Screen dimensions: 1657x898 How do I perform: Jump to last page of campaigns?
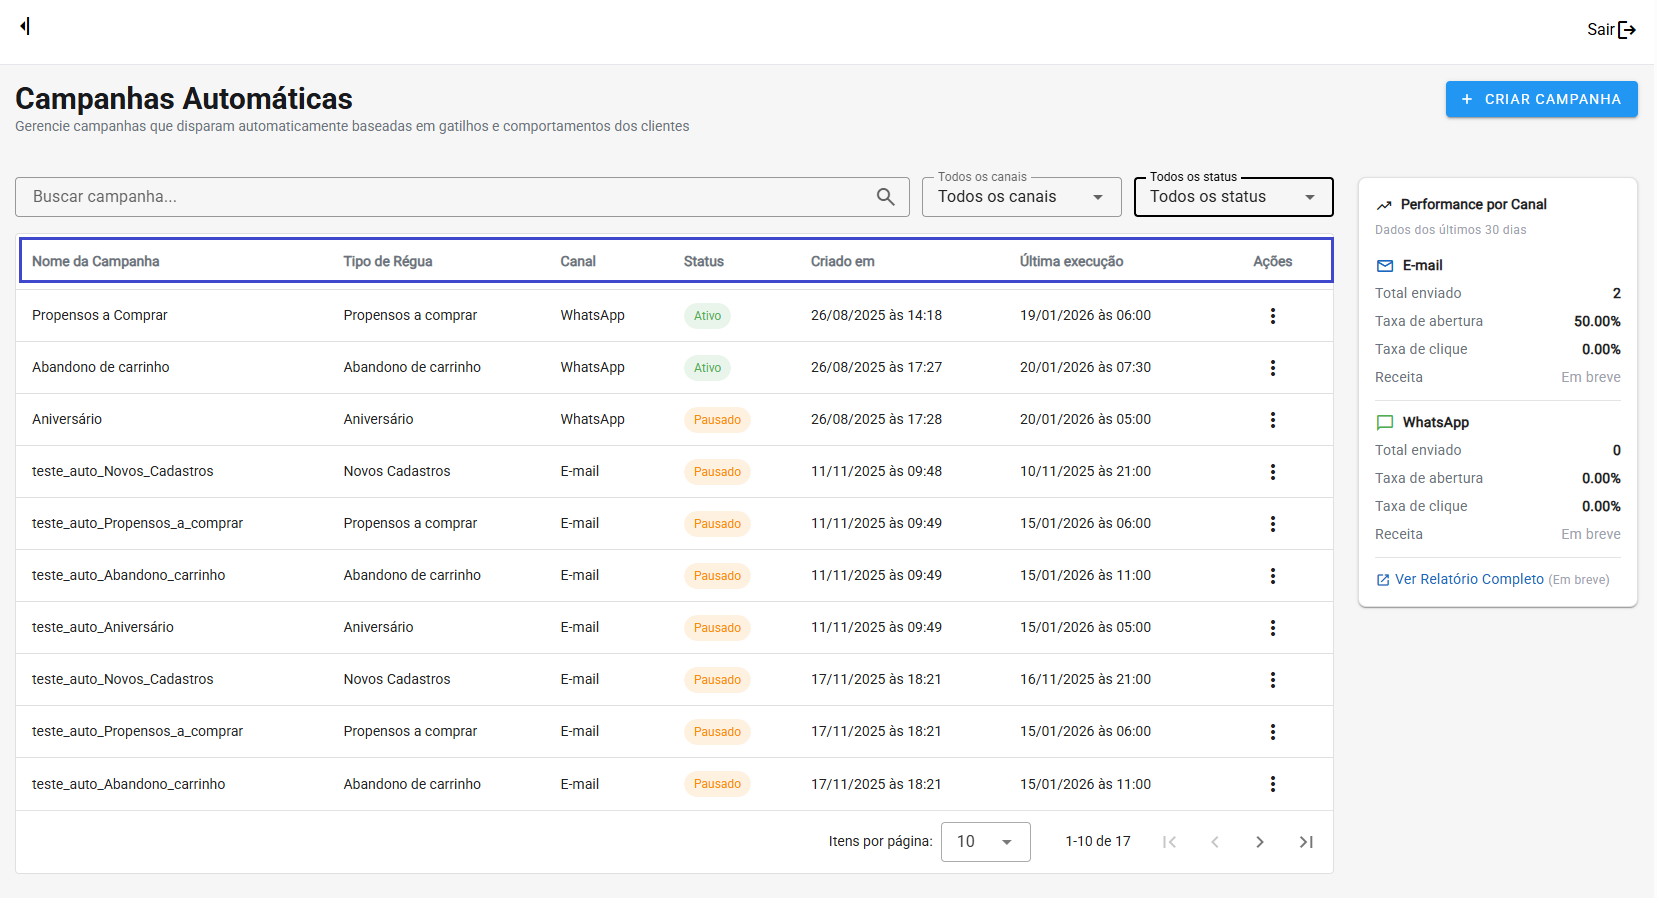pyautogui.click(x=1305, y=842)
